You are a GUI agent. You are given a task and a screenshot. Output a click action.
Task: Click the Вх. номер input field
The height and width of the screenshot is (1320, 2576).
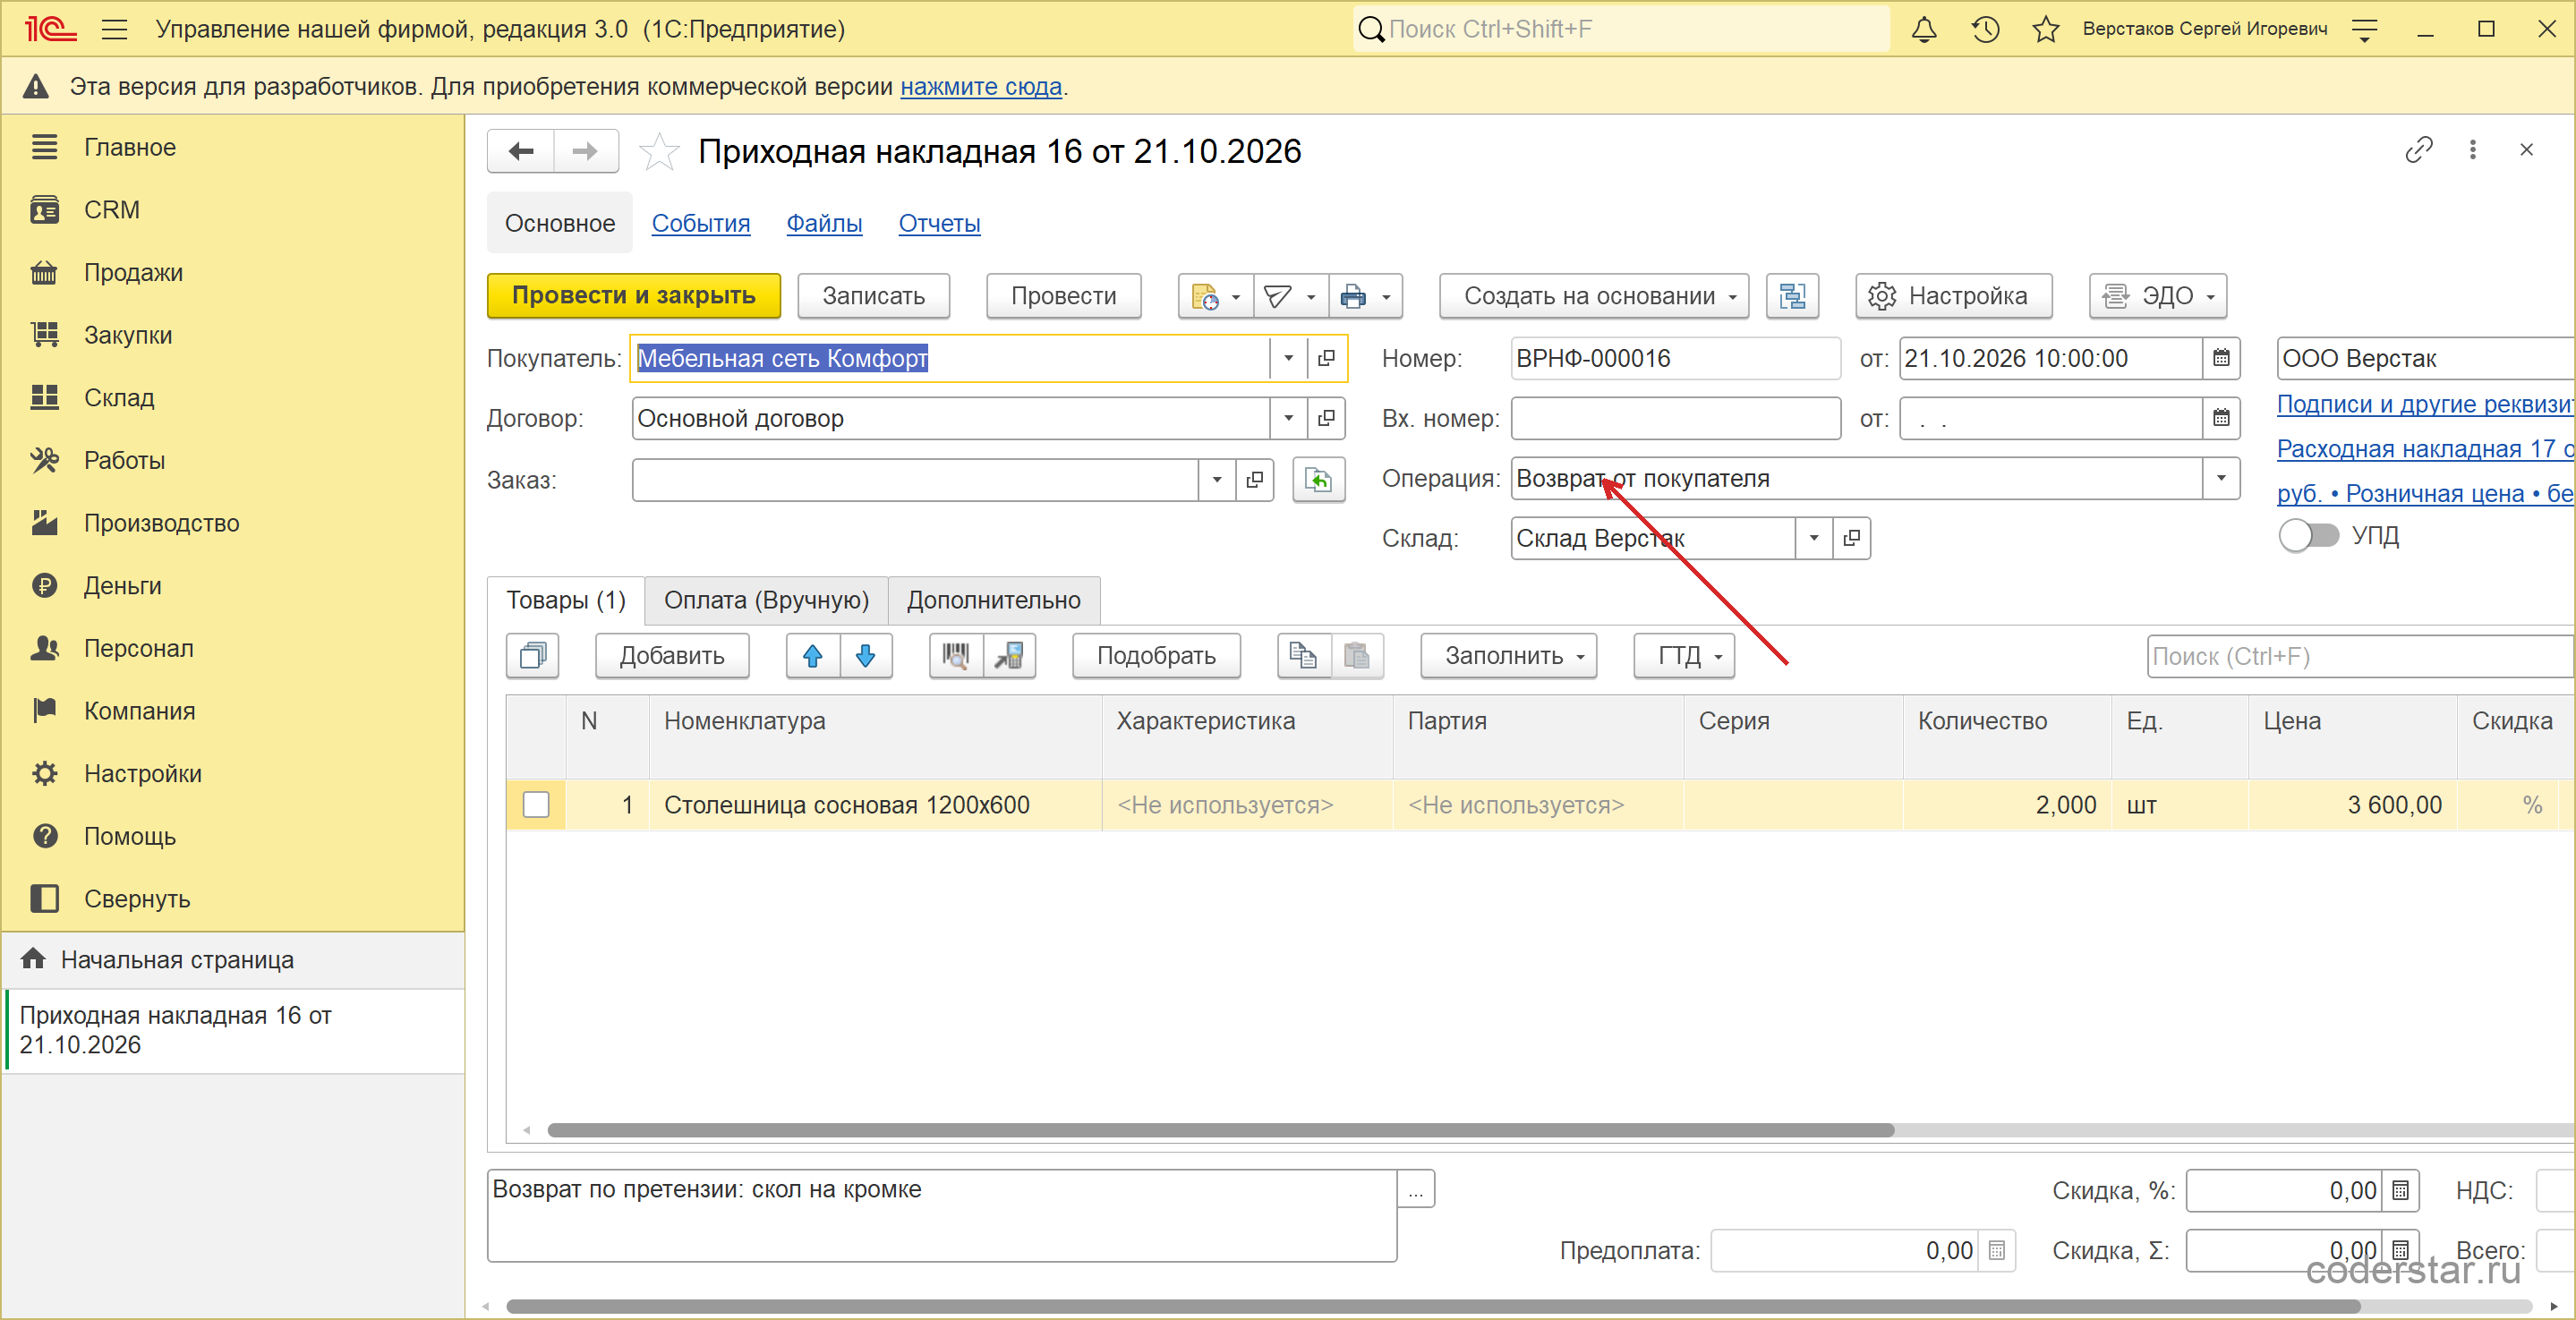[1675, 418]
